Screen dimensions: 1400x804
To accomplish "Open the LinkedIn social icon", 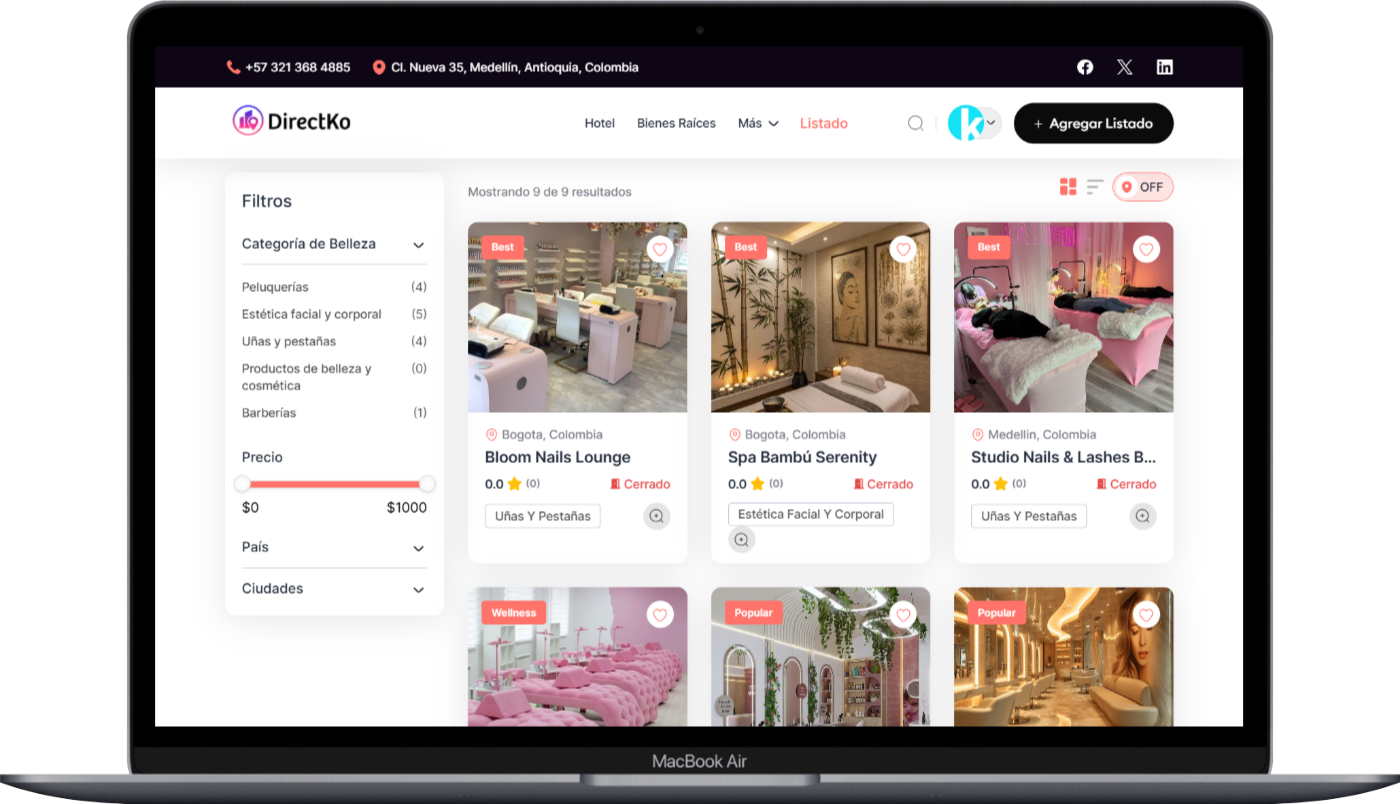I will coord(1165,67).
